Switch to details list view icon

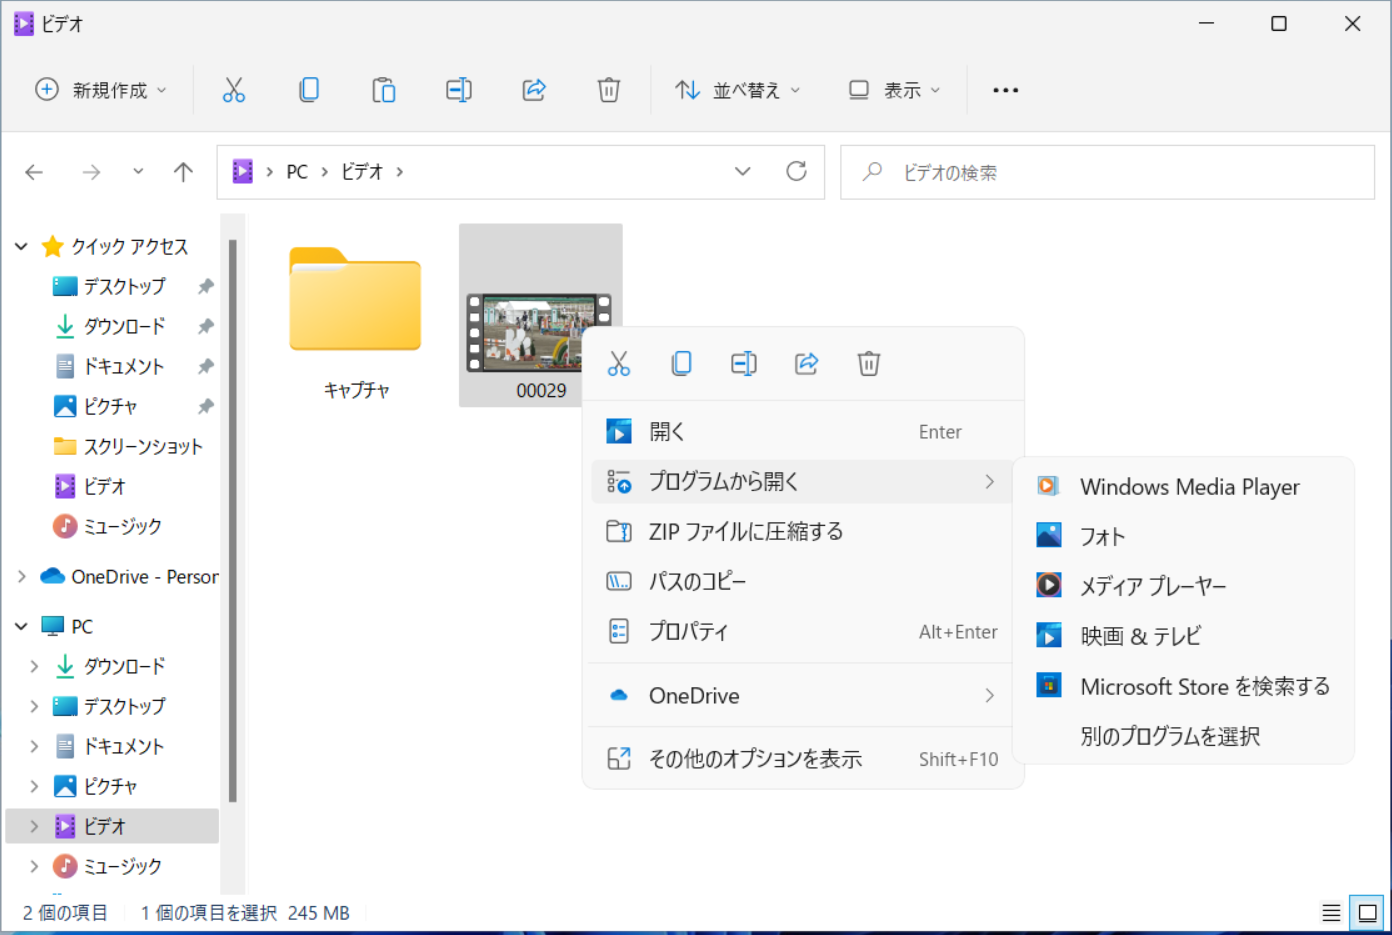pyautogui.click(x=1331, y=912)
